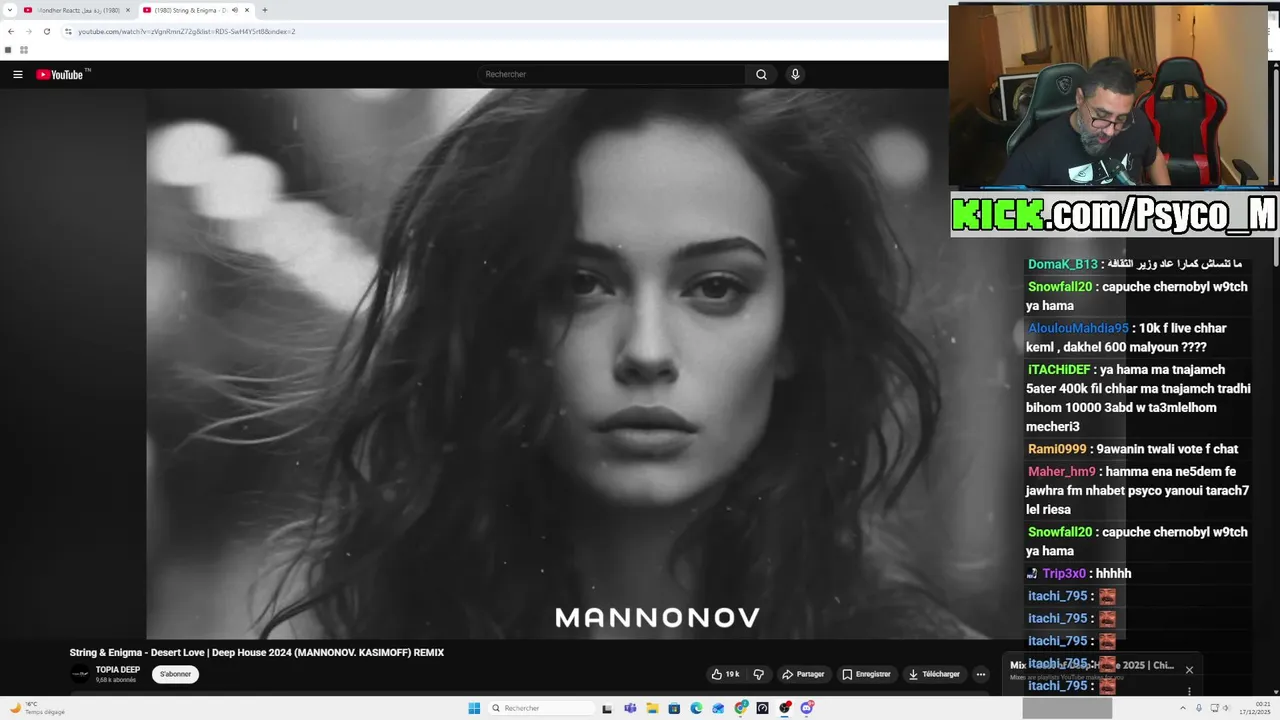Open the bookmarks bar apps grid icon

pos(24,50)
